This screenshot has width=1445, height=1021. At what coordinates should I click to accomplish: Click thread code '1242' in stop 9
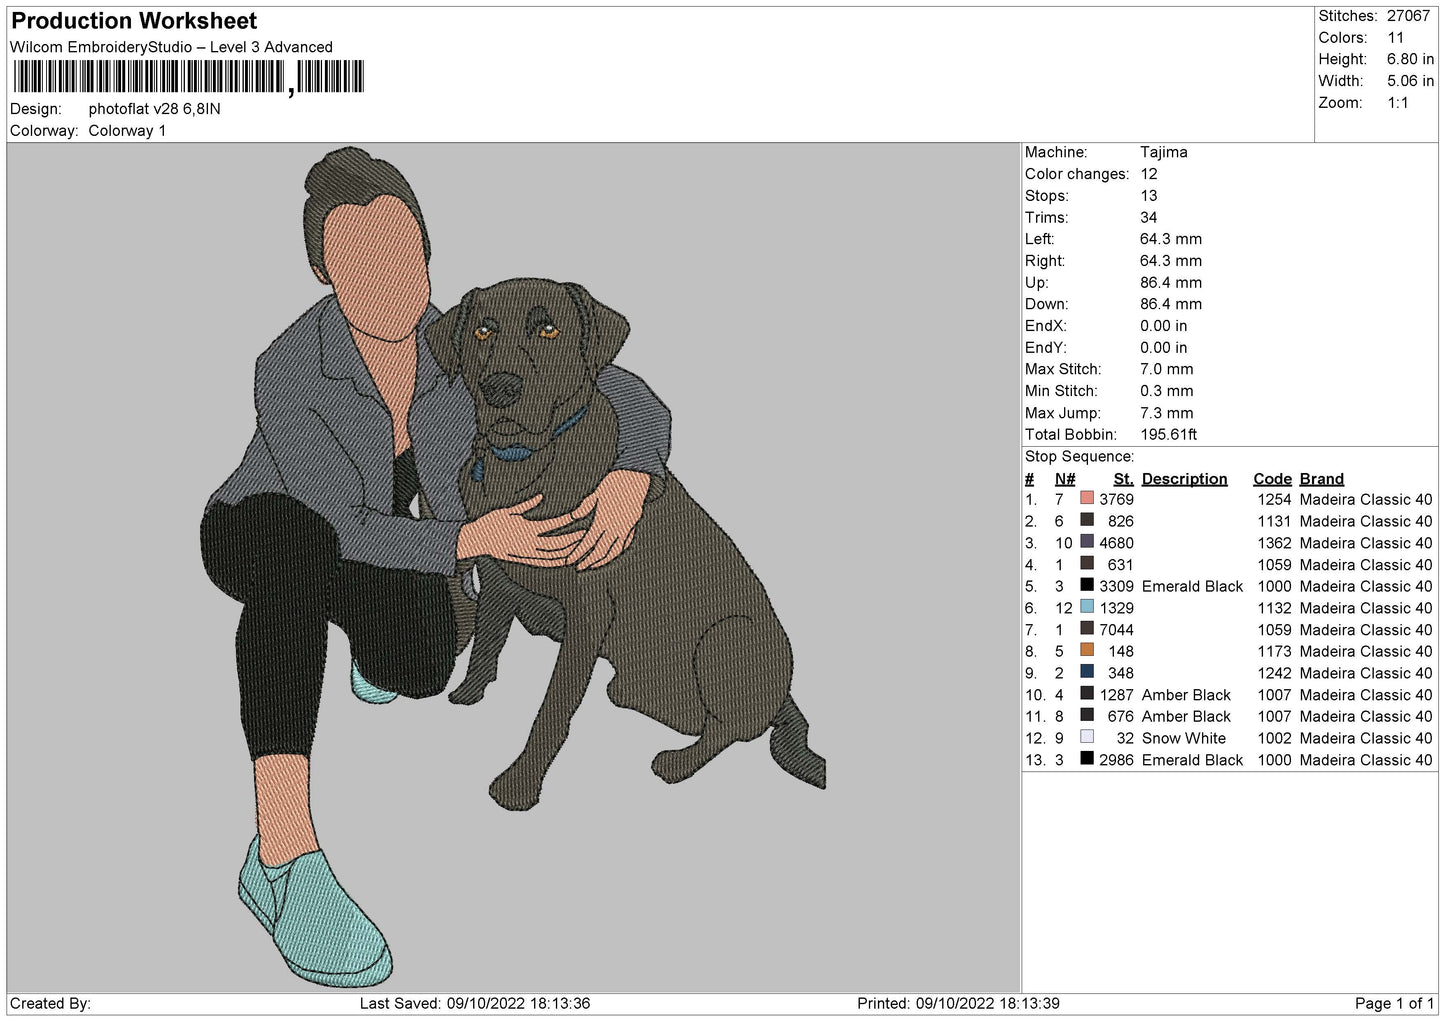[1275, 673]
